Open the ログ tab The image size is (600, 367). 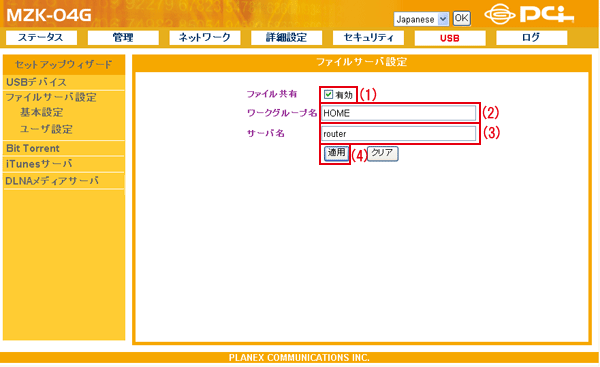click(532, 38)
